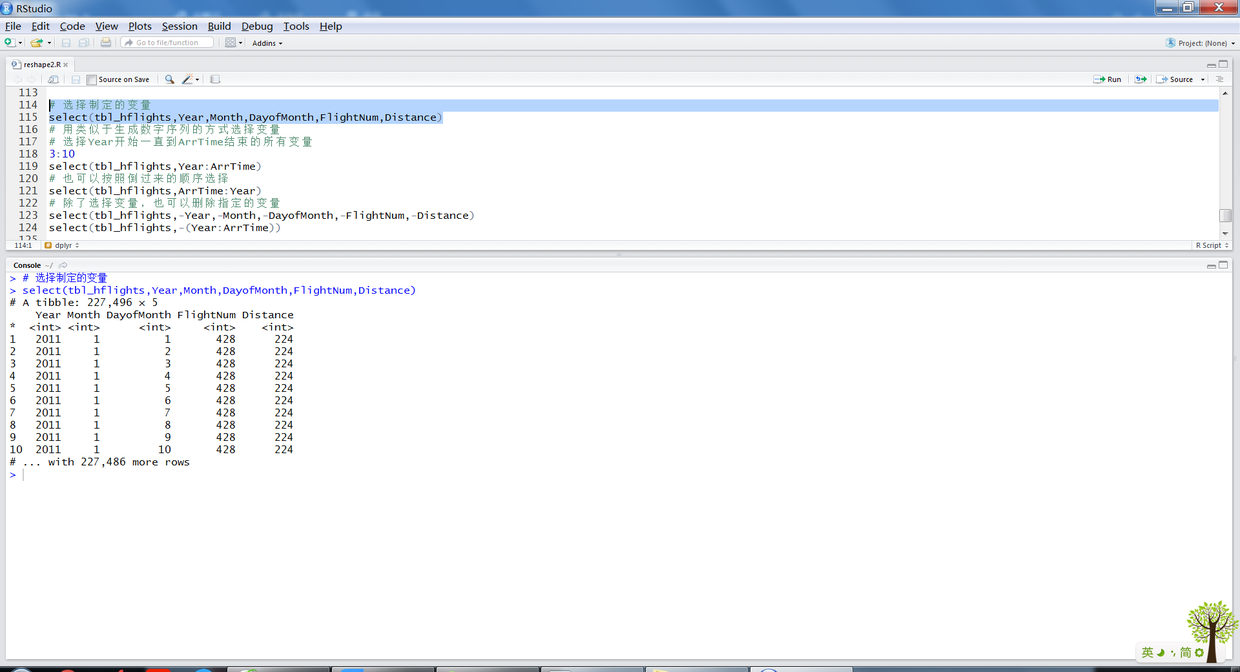Image resolution: width=1240 pixels, height=672 pixels.
Task: Click the console input prompt line
Action: [x=620, y=475]
